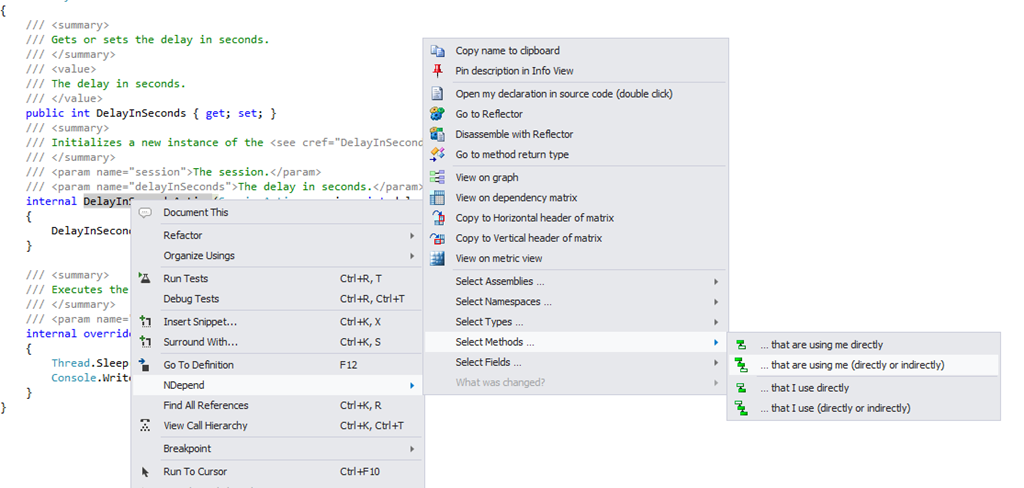The height and width of the screenshot is (488, 1024).
Task: Click the Run Tests flask icon
Action: tap(145, 278)
